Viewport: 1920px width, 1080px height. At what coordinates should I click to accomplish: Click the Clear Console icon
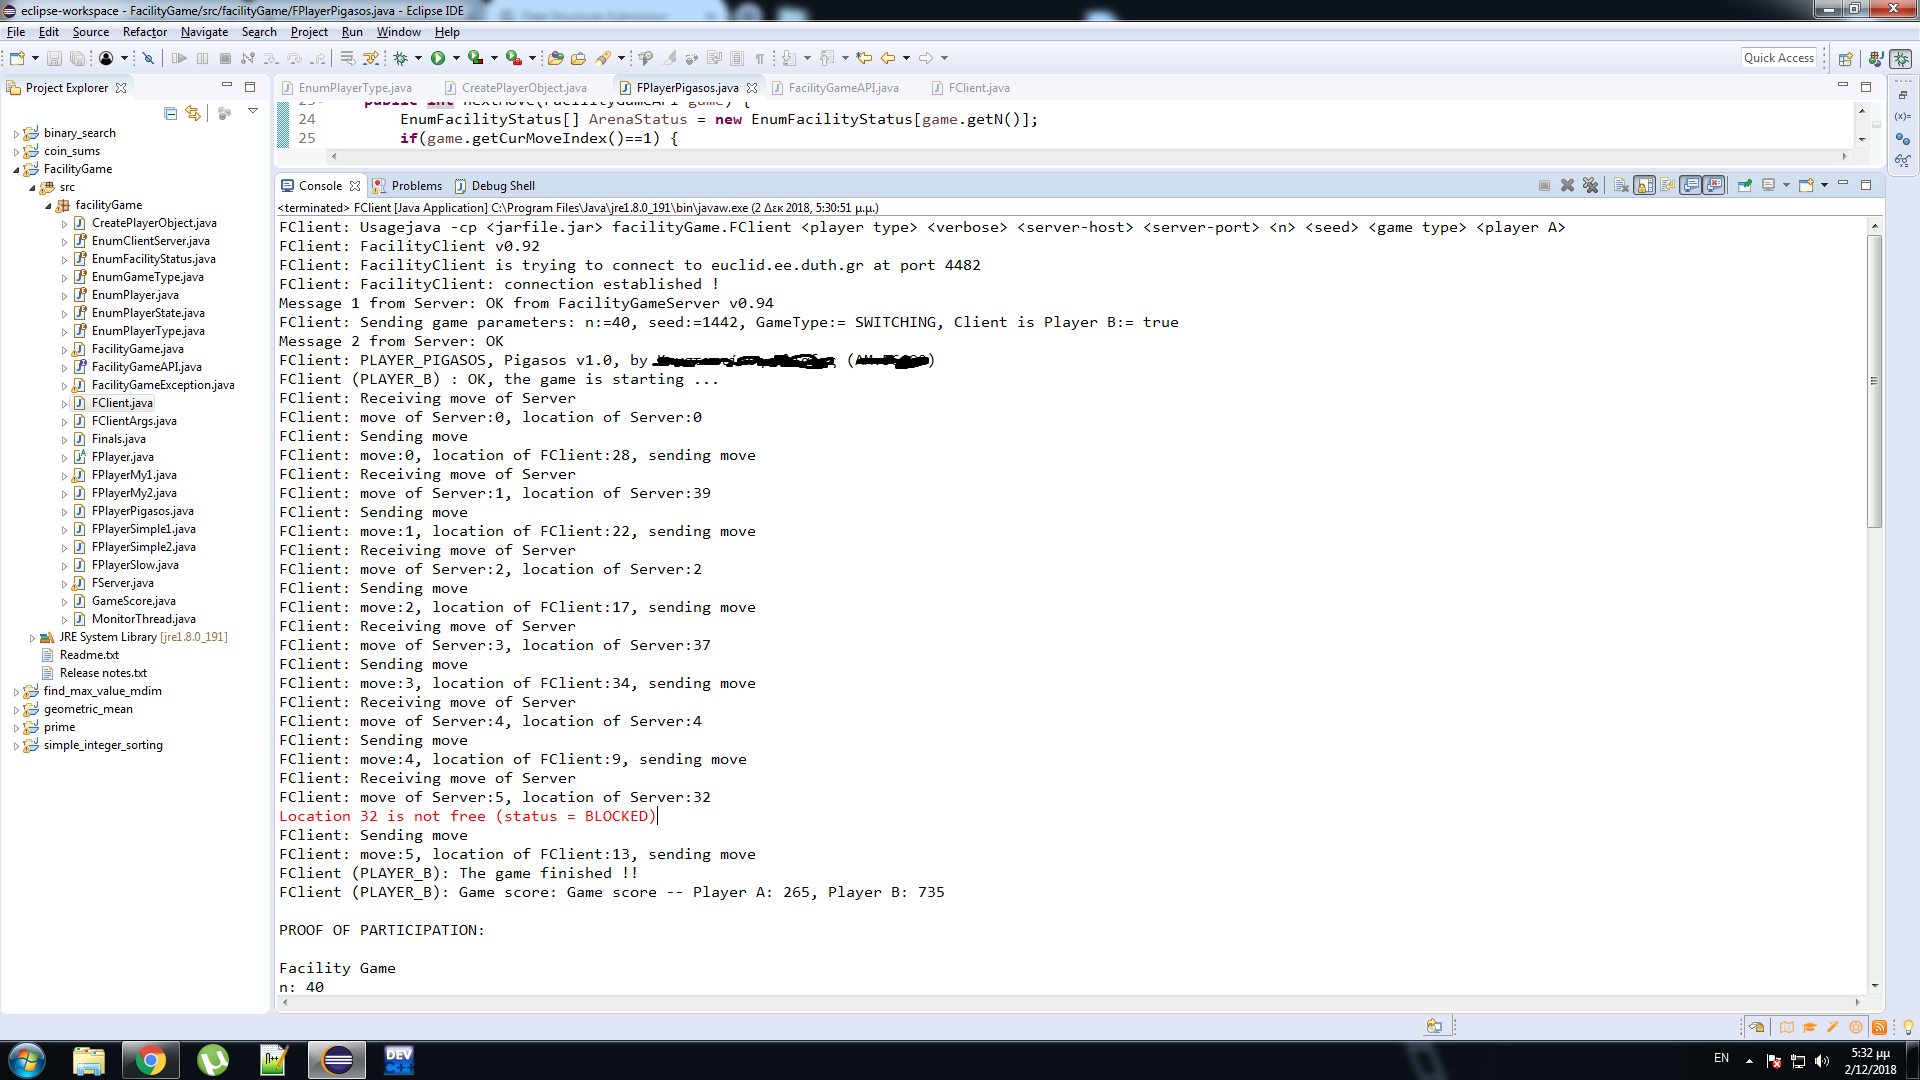1620,186
